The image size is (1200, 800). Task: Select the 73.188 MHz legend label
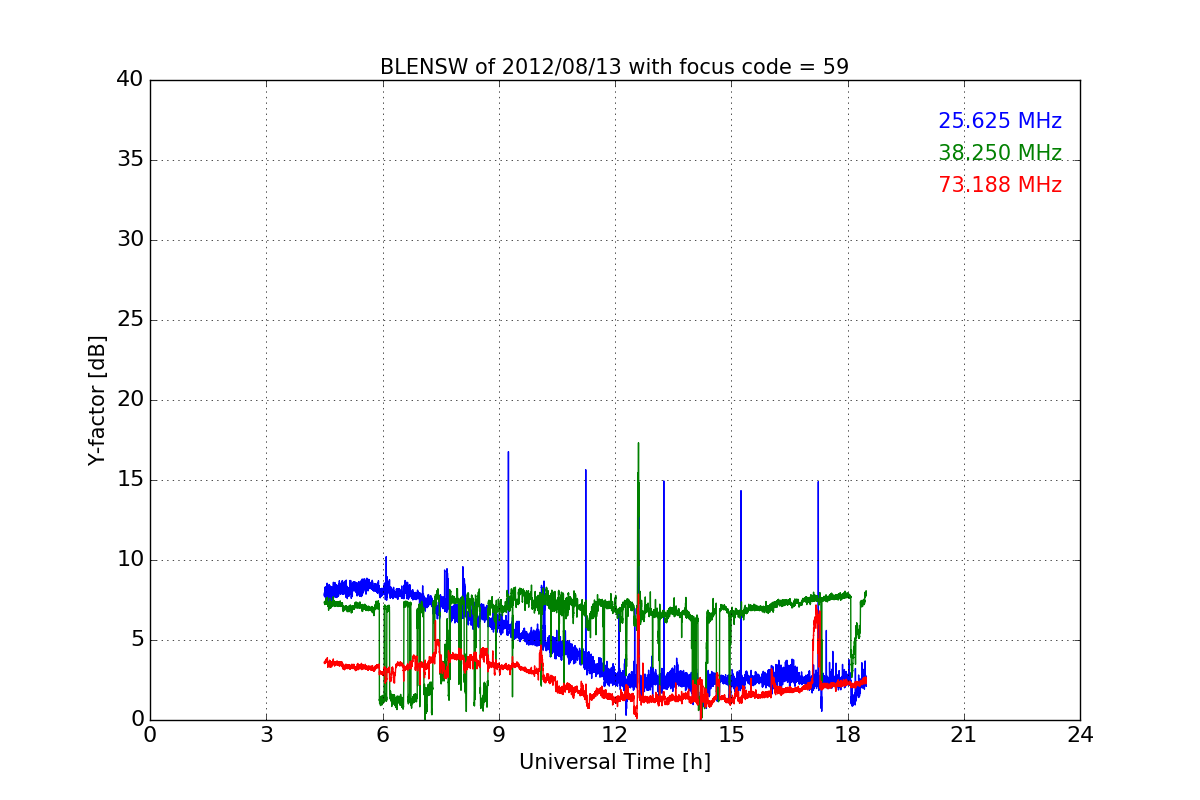point(1000,185)
